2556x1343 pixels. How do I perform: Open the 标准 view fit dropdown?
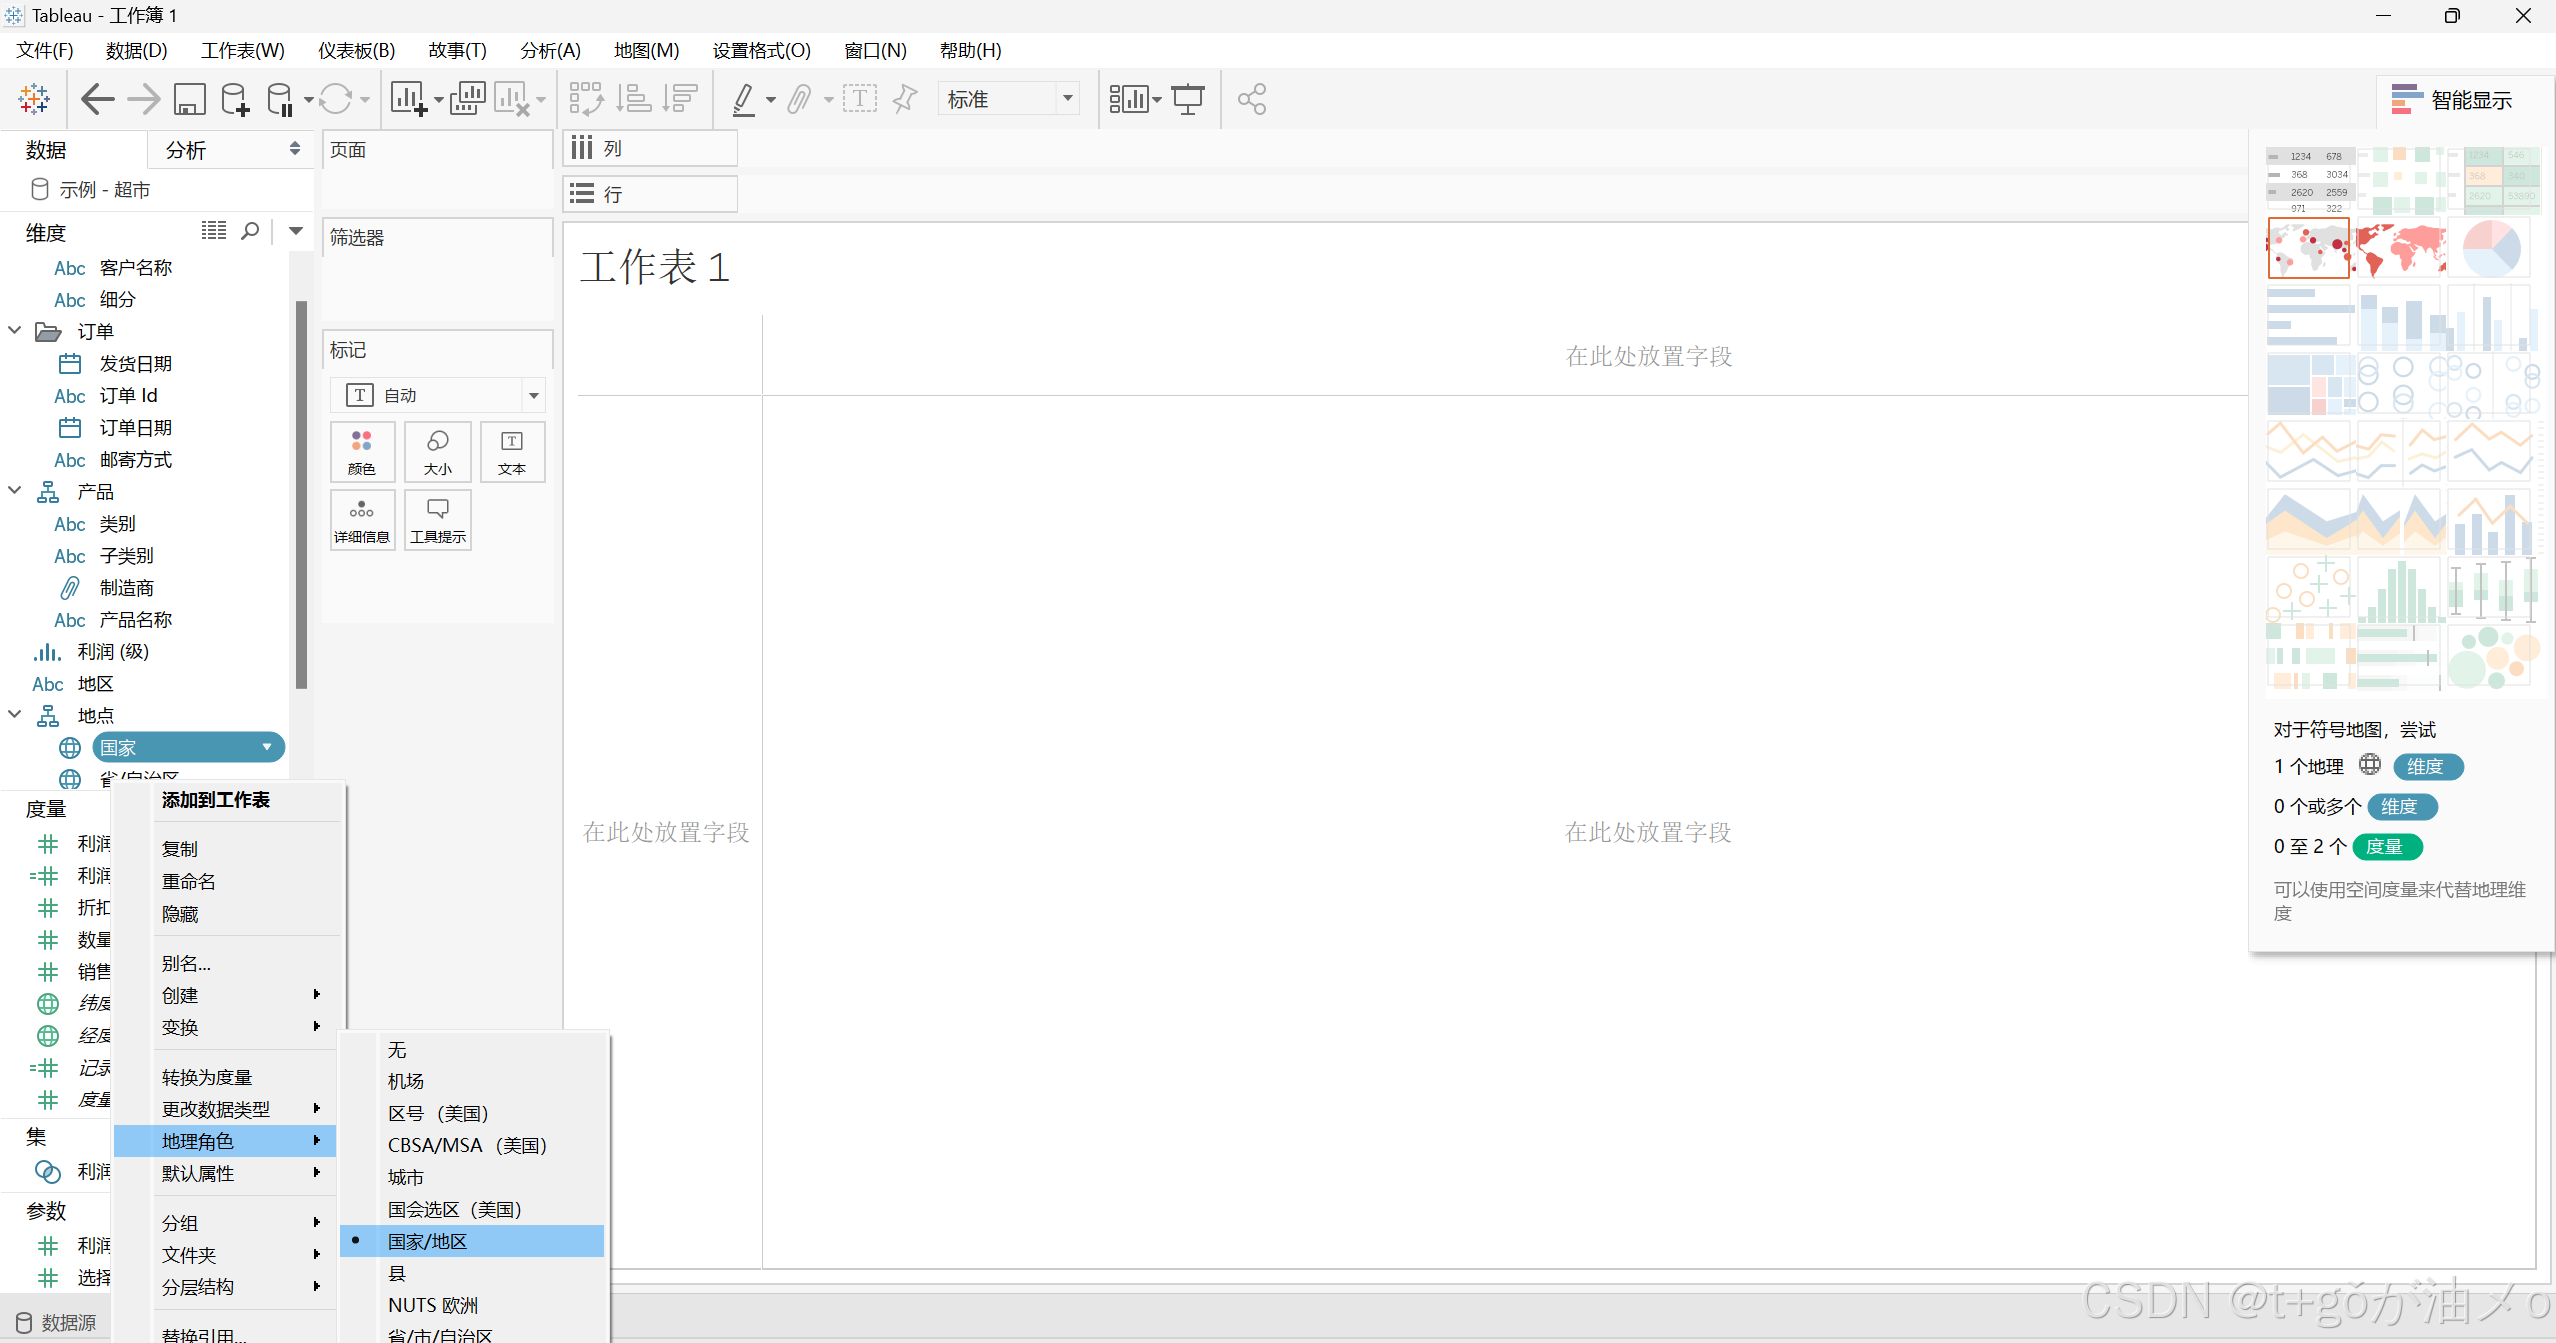1067,98
